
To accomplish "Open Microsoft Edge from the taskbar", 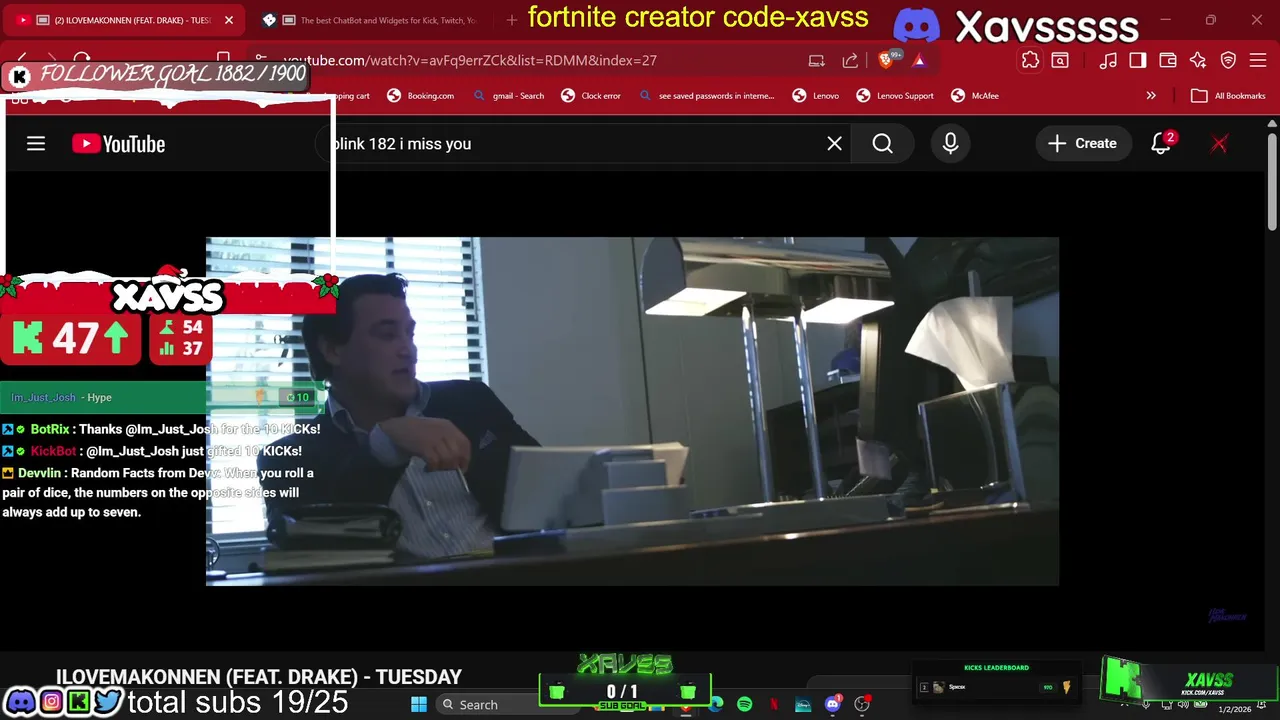I will pyautogui.click(x=716, y=704).
